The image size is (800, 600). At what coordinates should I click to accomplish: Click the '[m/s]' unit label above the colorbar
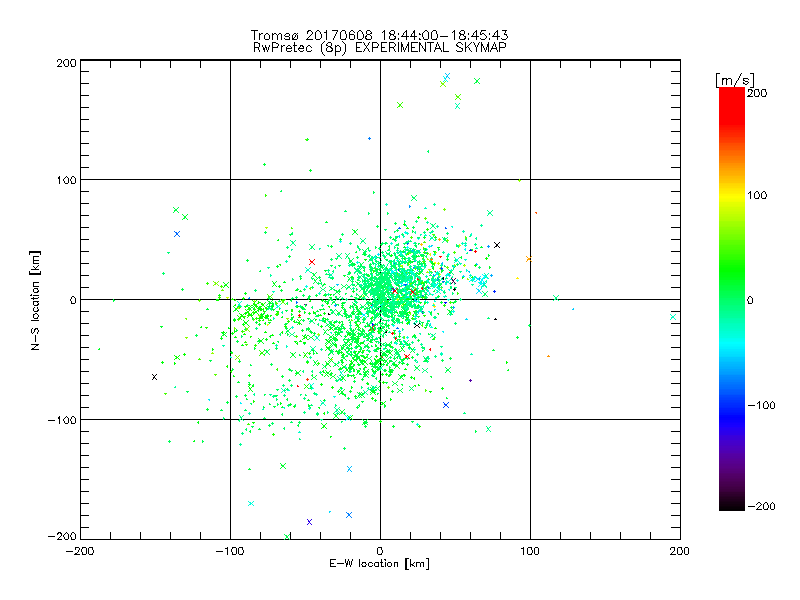pos(735,80)
